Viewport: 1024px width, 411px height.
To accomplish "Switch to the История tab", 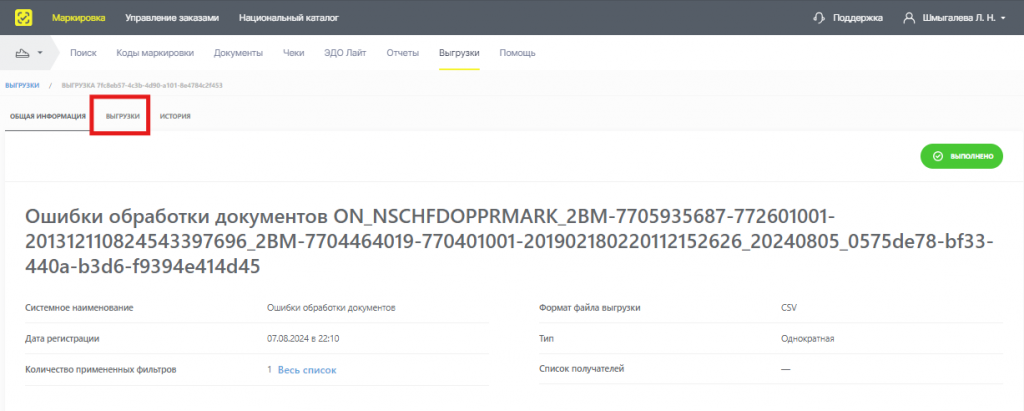I will [x=175, y=116].
